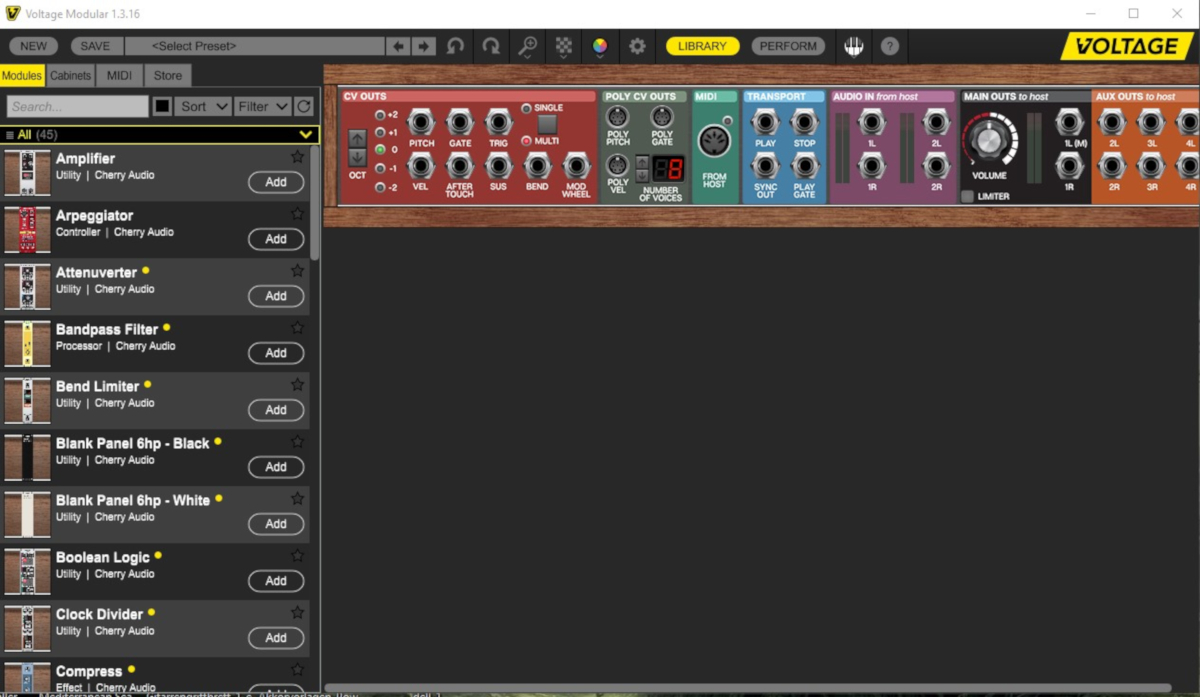1200x697 pixels.
Task: Lower the octave with the OCT down arrow
Action: point(357,158)
